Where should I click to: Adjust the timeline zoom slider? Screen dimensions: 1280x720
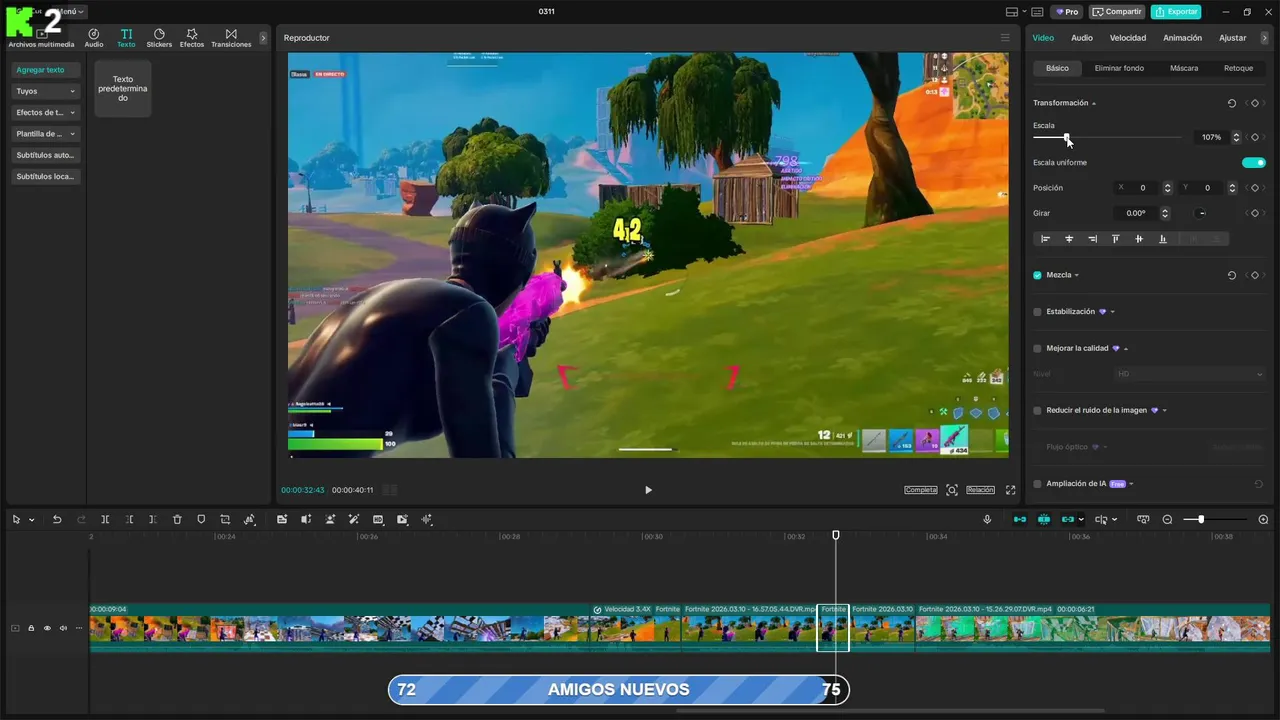[x=1201, y=519]
